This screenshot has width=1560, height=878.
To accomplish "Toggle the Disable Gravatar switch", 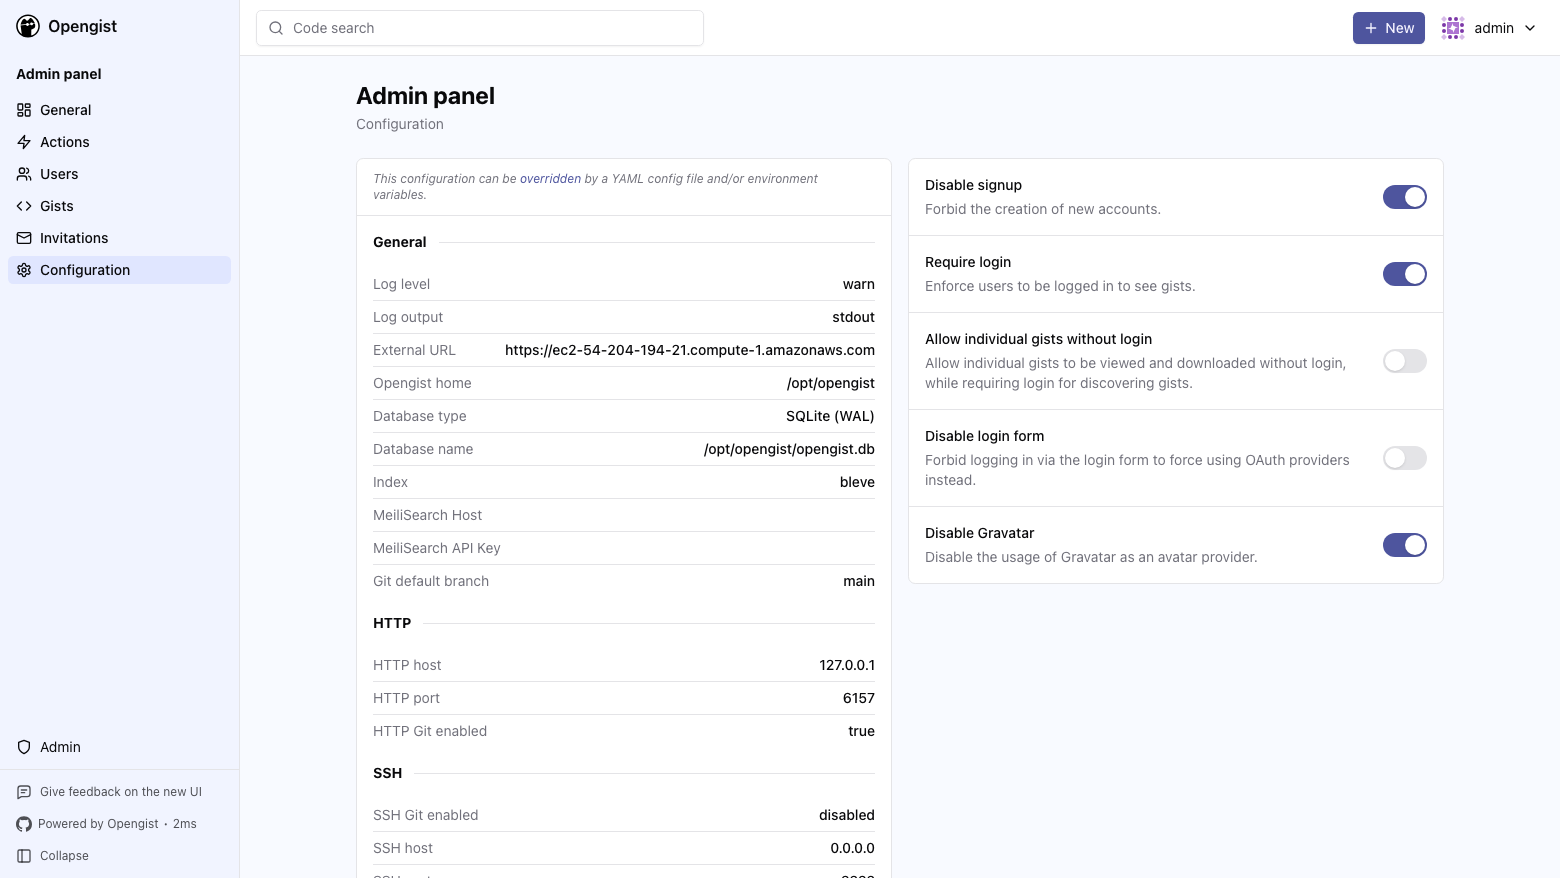I will [1405, 545].
